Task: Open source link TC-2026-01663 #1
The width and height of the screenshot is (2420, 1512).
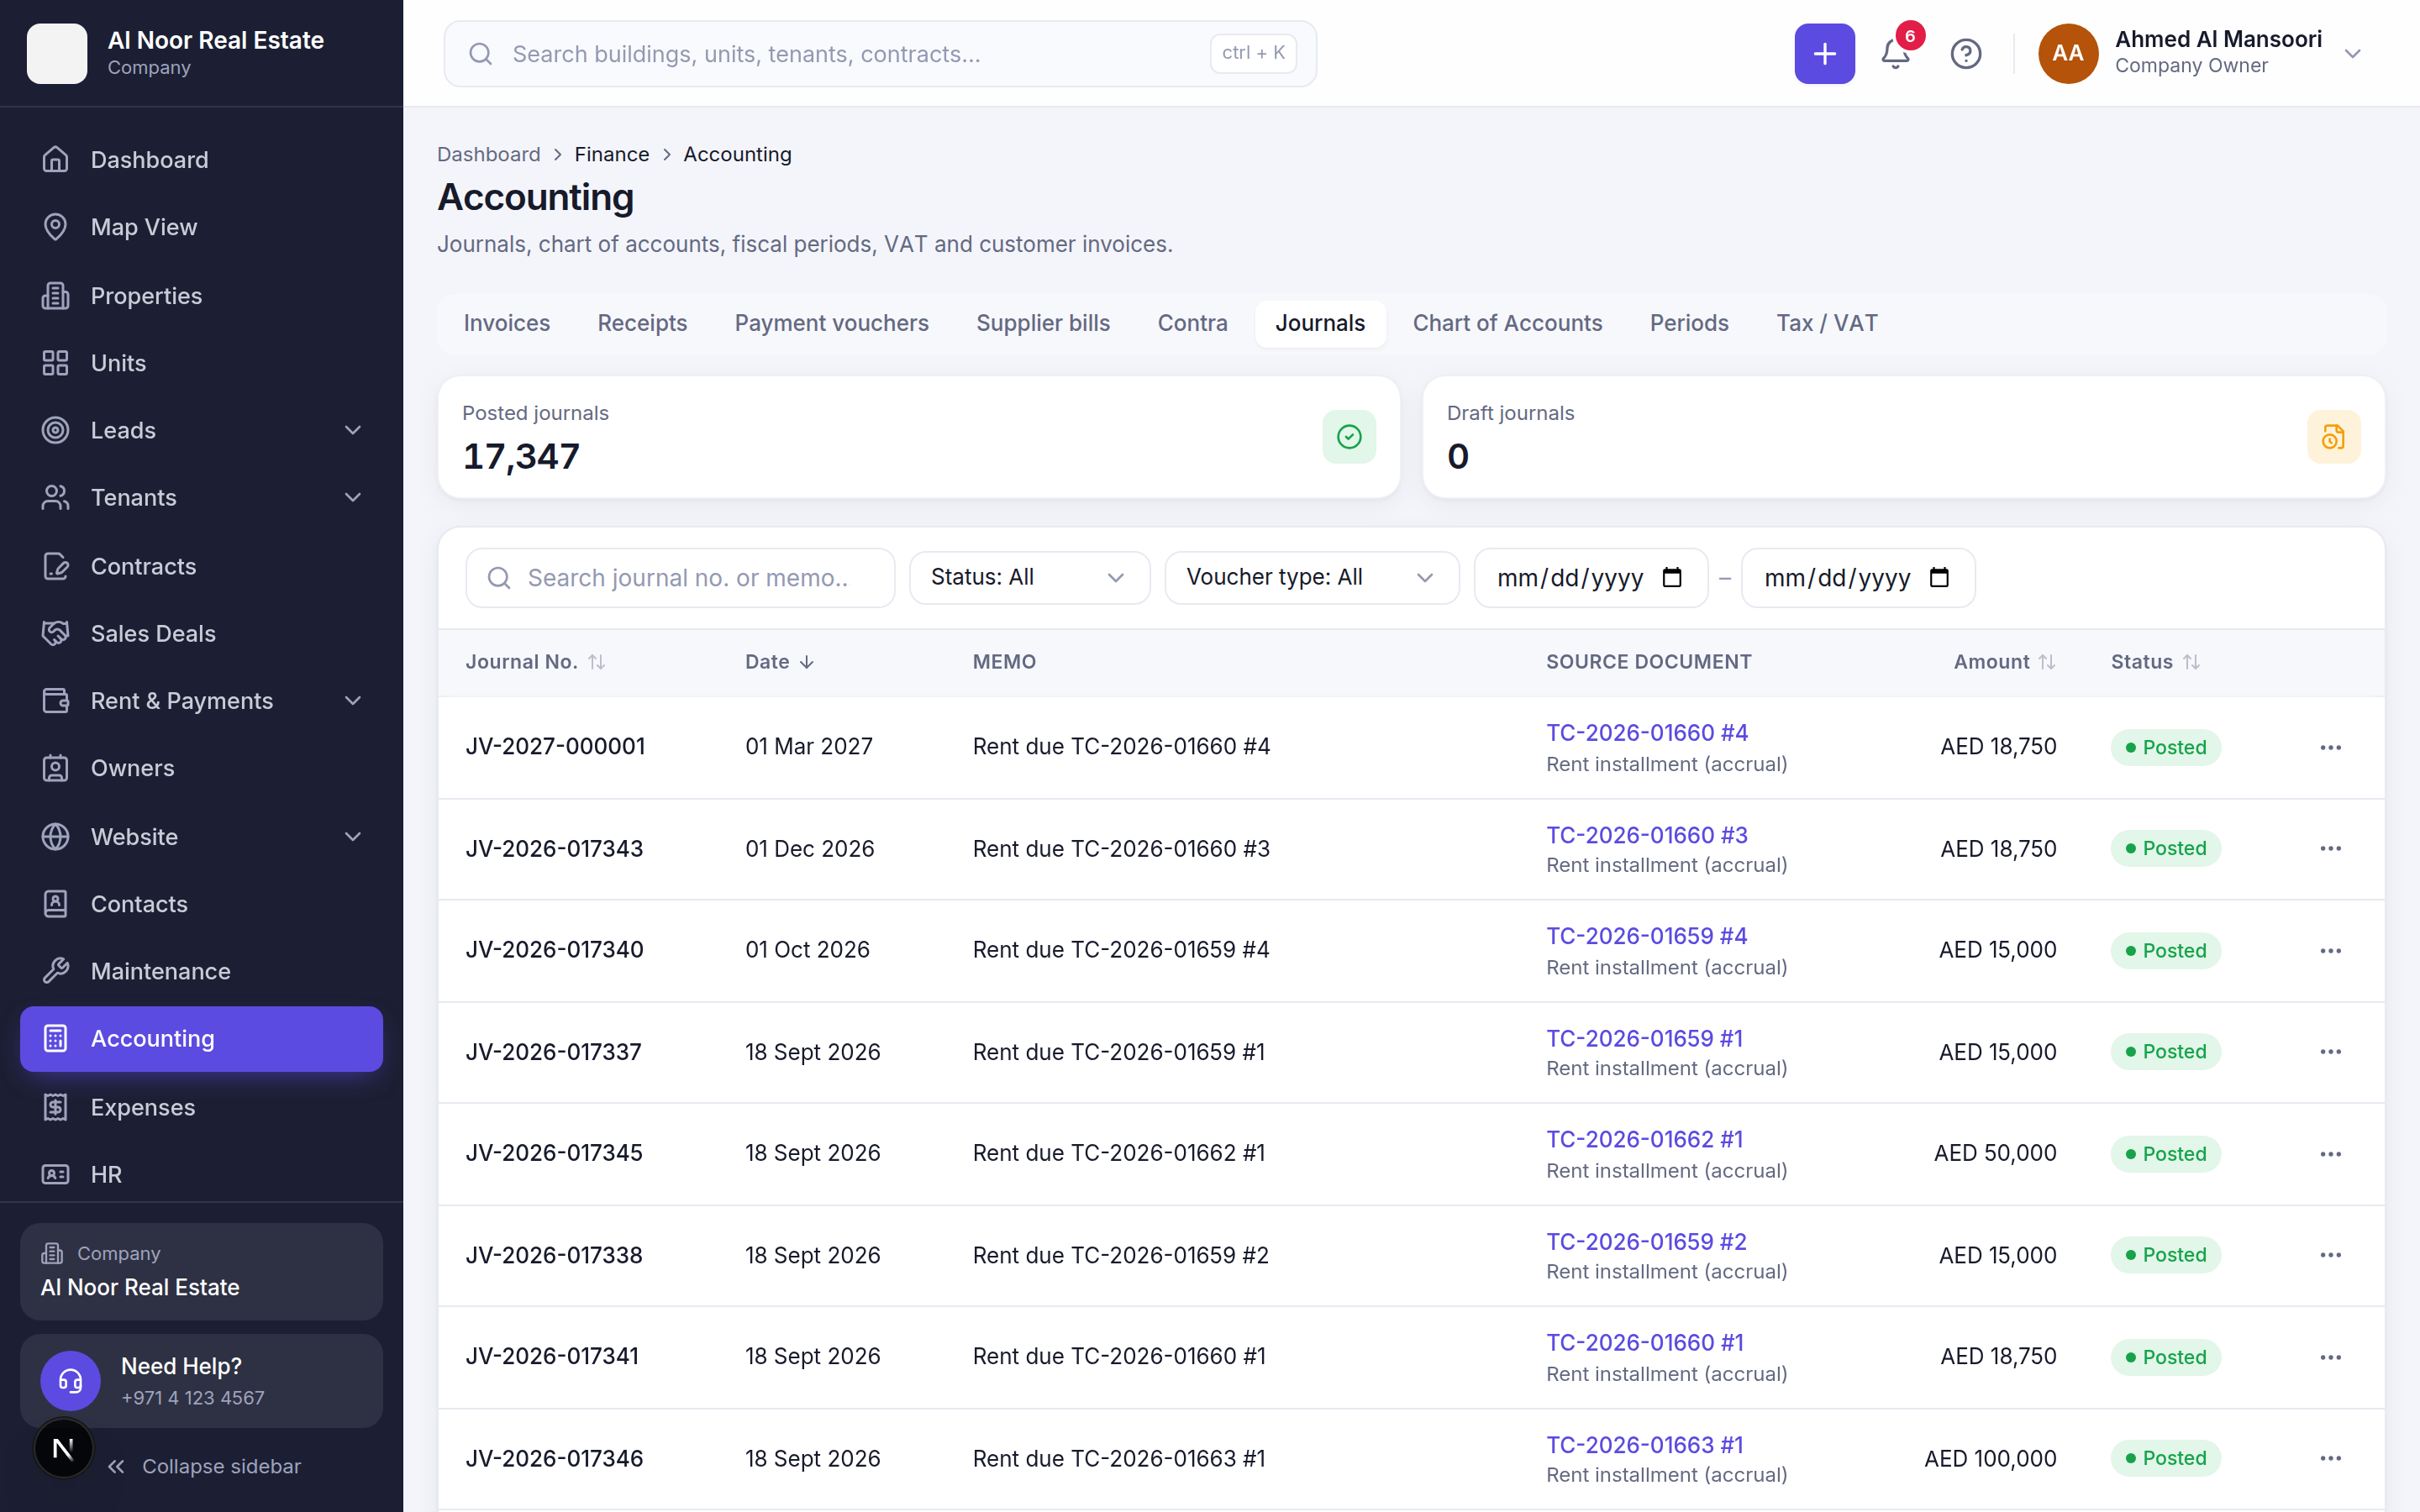Action: pos(1644,1445)
